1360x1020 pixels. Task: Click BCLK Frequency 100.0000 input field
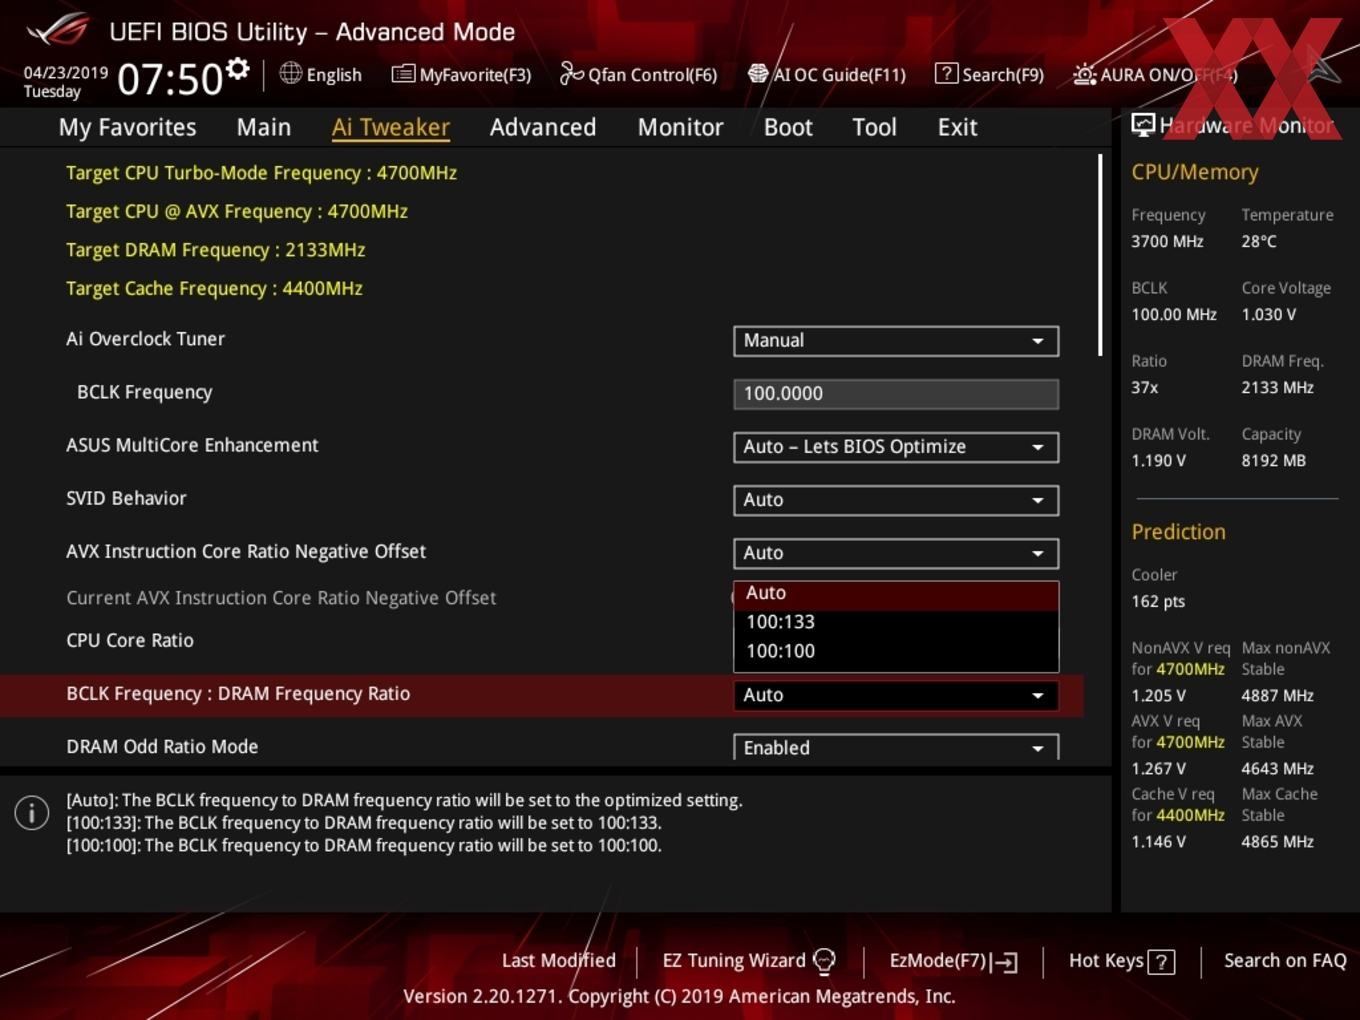[x=896, y=393]
